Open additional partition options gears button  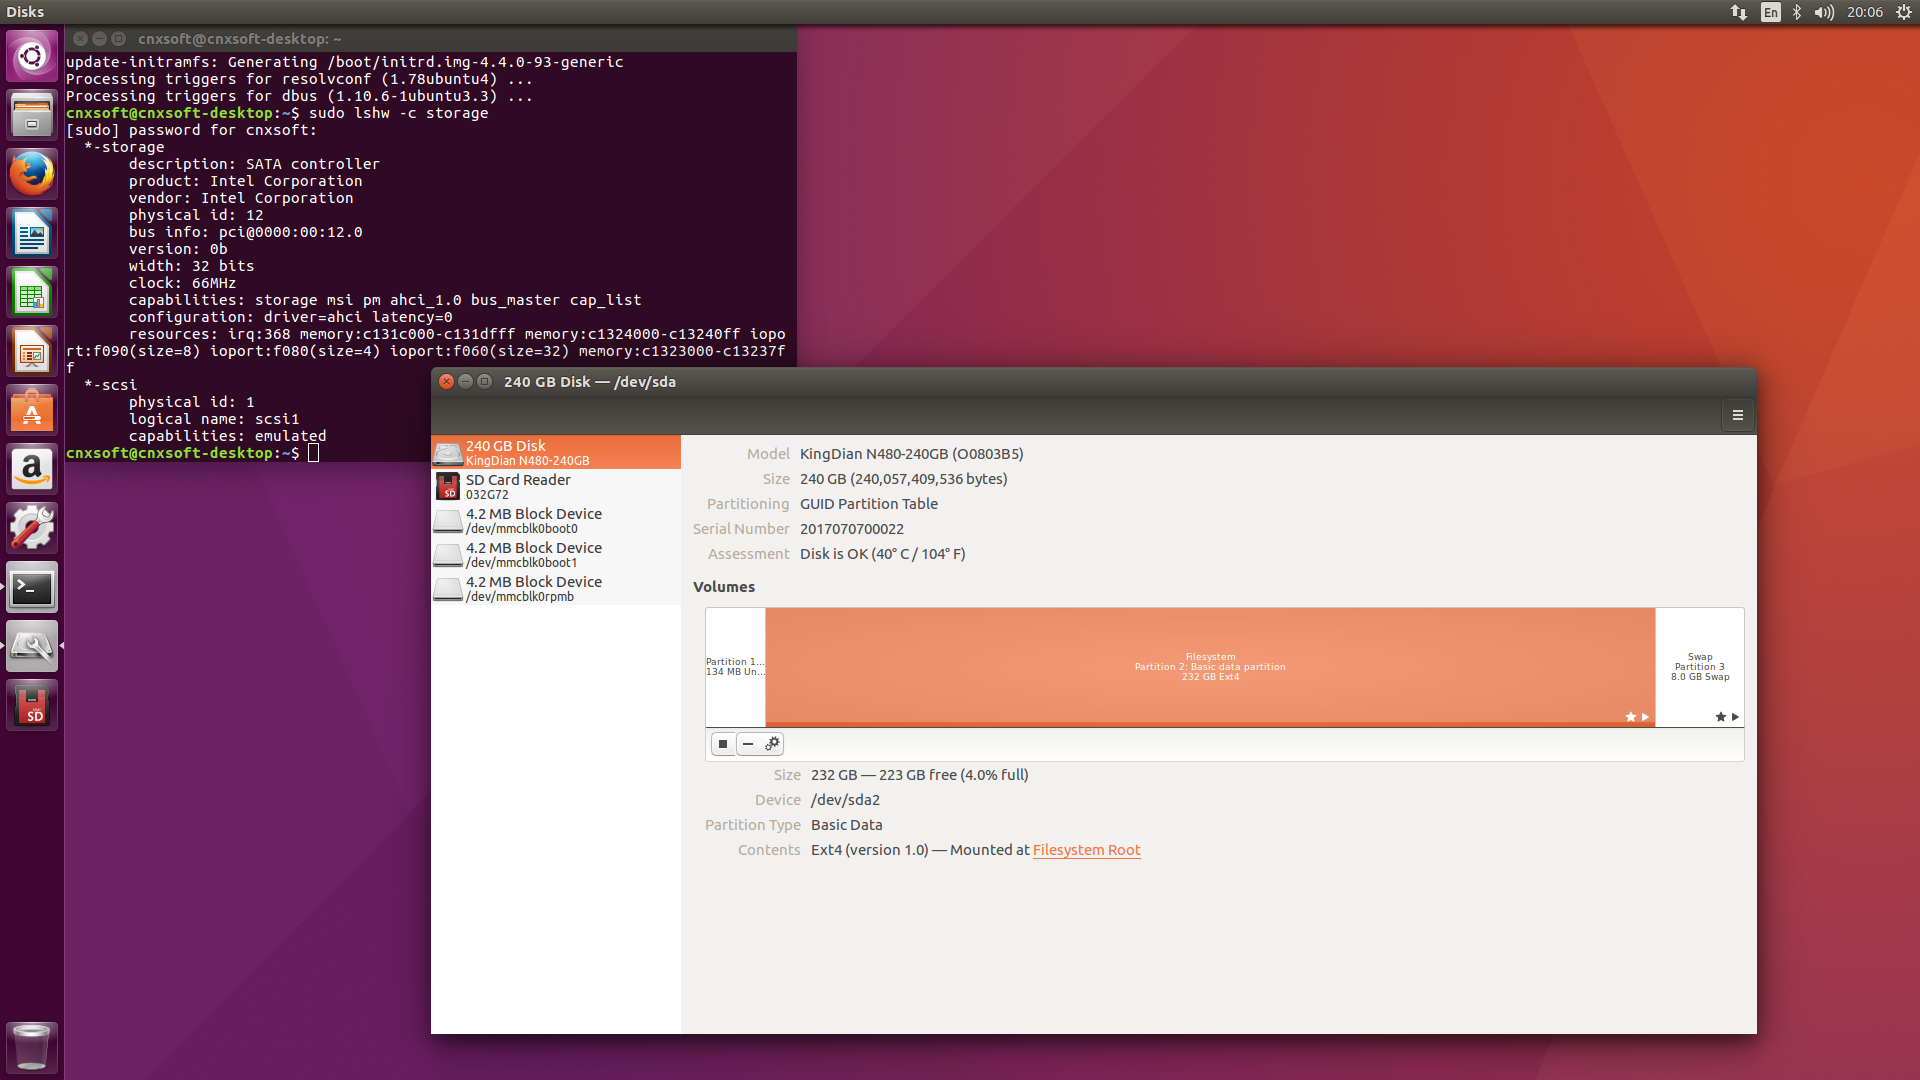point(772,744)
